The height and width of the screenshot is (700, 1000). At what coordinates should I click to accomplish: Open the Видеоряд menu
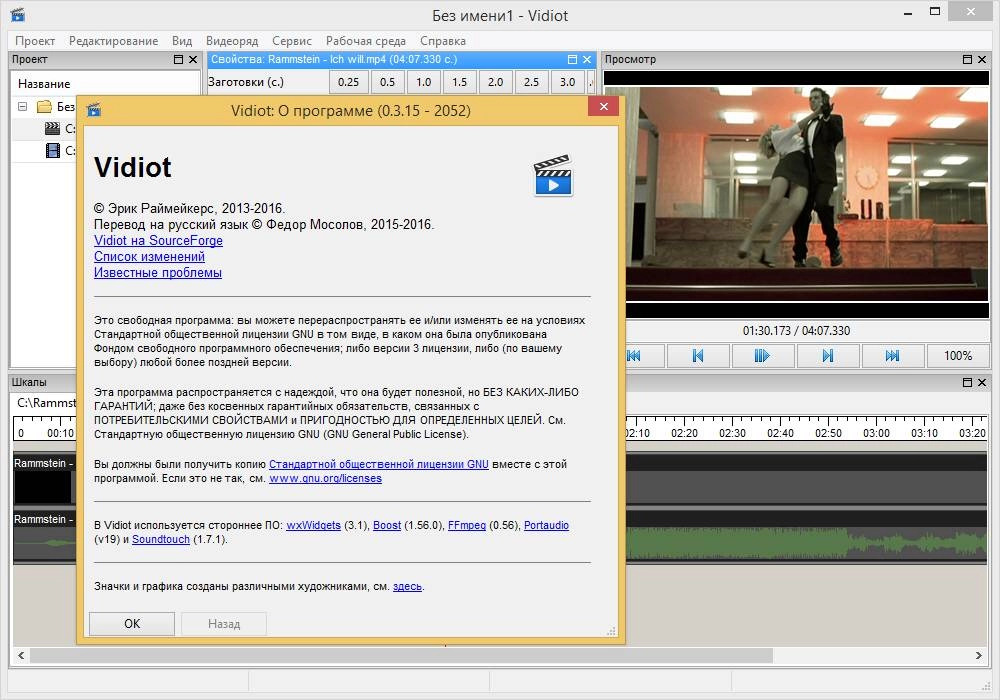(x=232, y=41)
